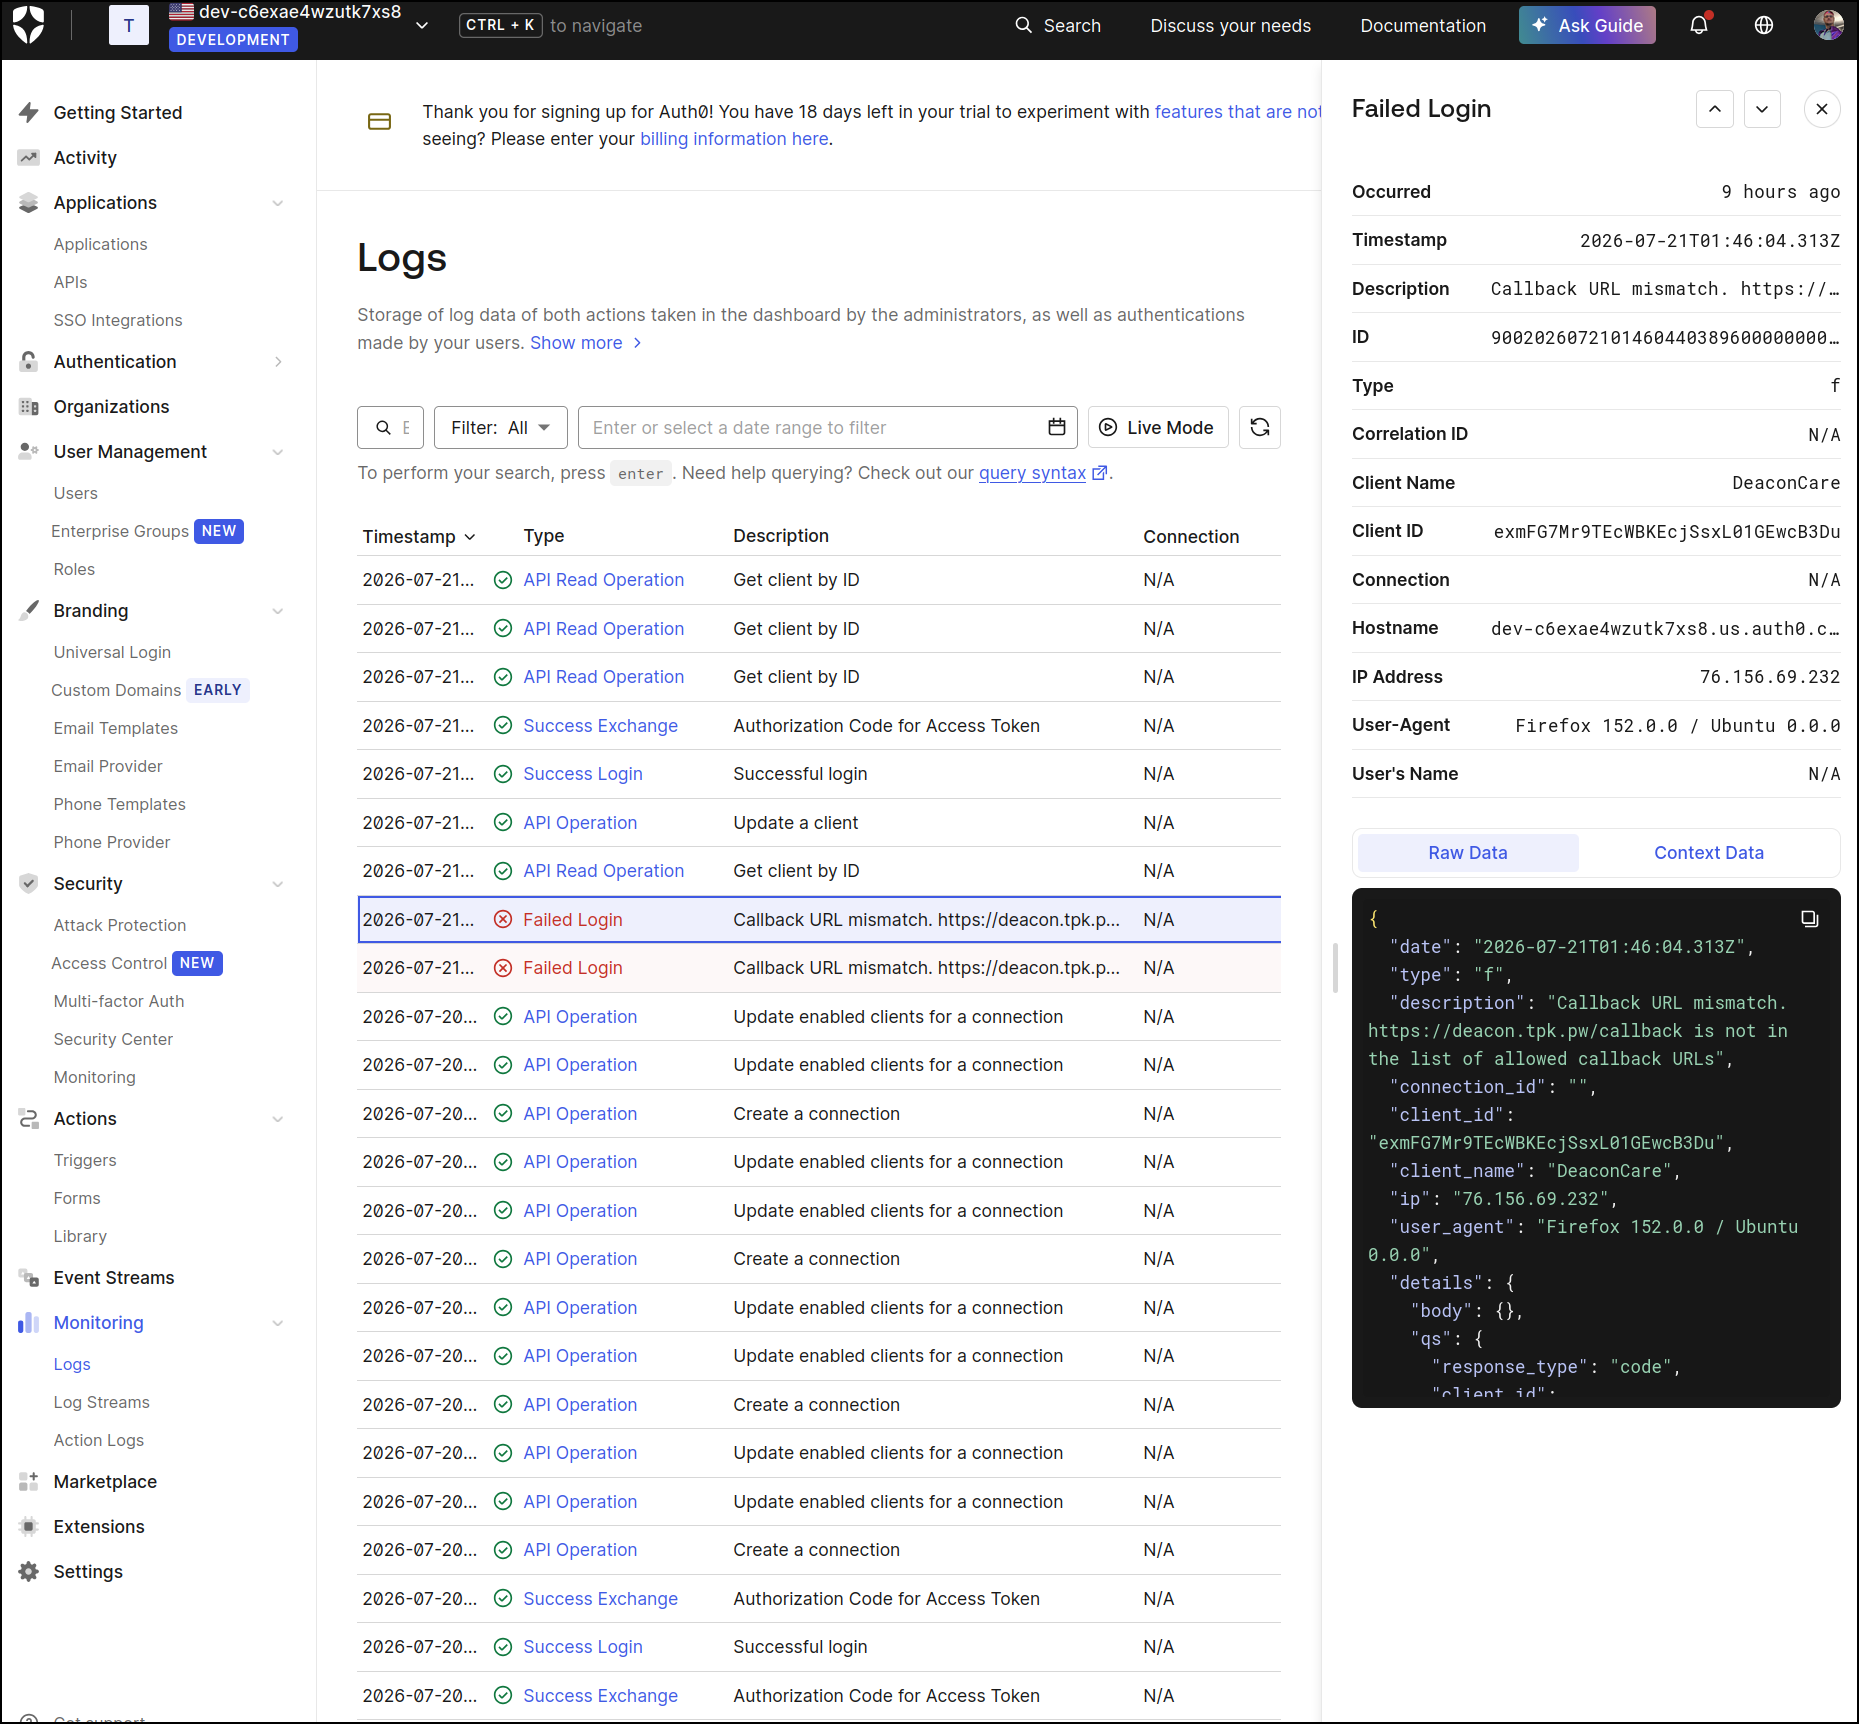Click the Settings gear icon
The image size is (1859, 1724).
pyautogui.click(x=29, y=1572)
